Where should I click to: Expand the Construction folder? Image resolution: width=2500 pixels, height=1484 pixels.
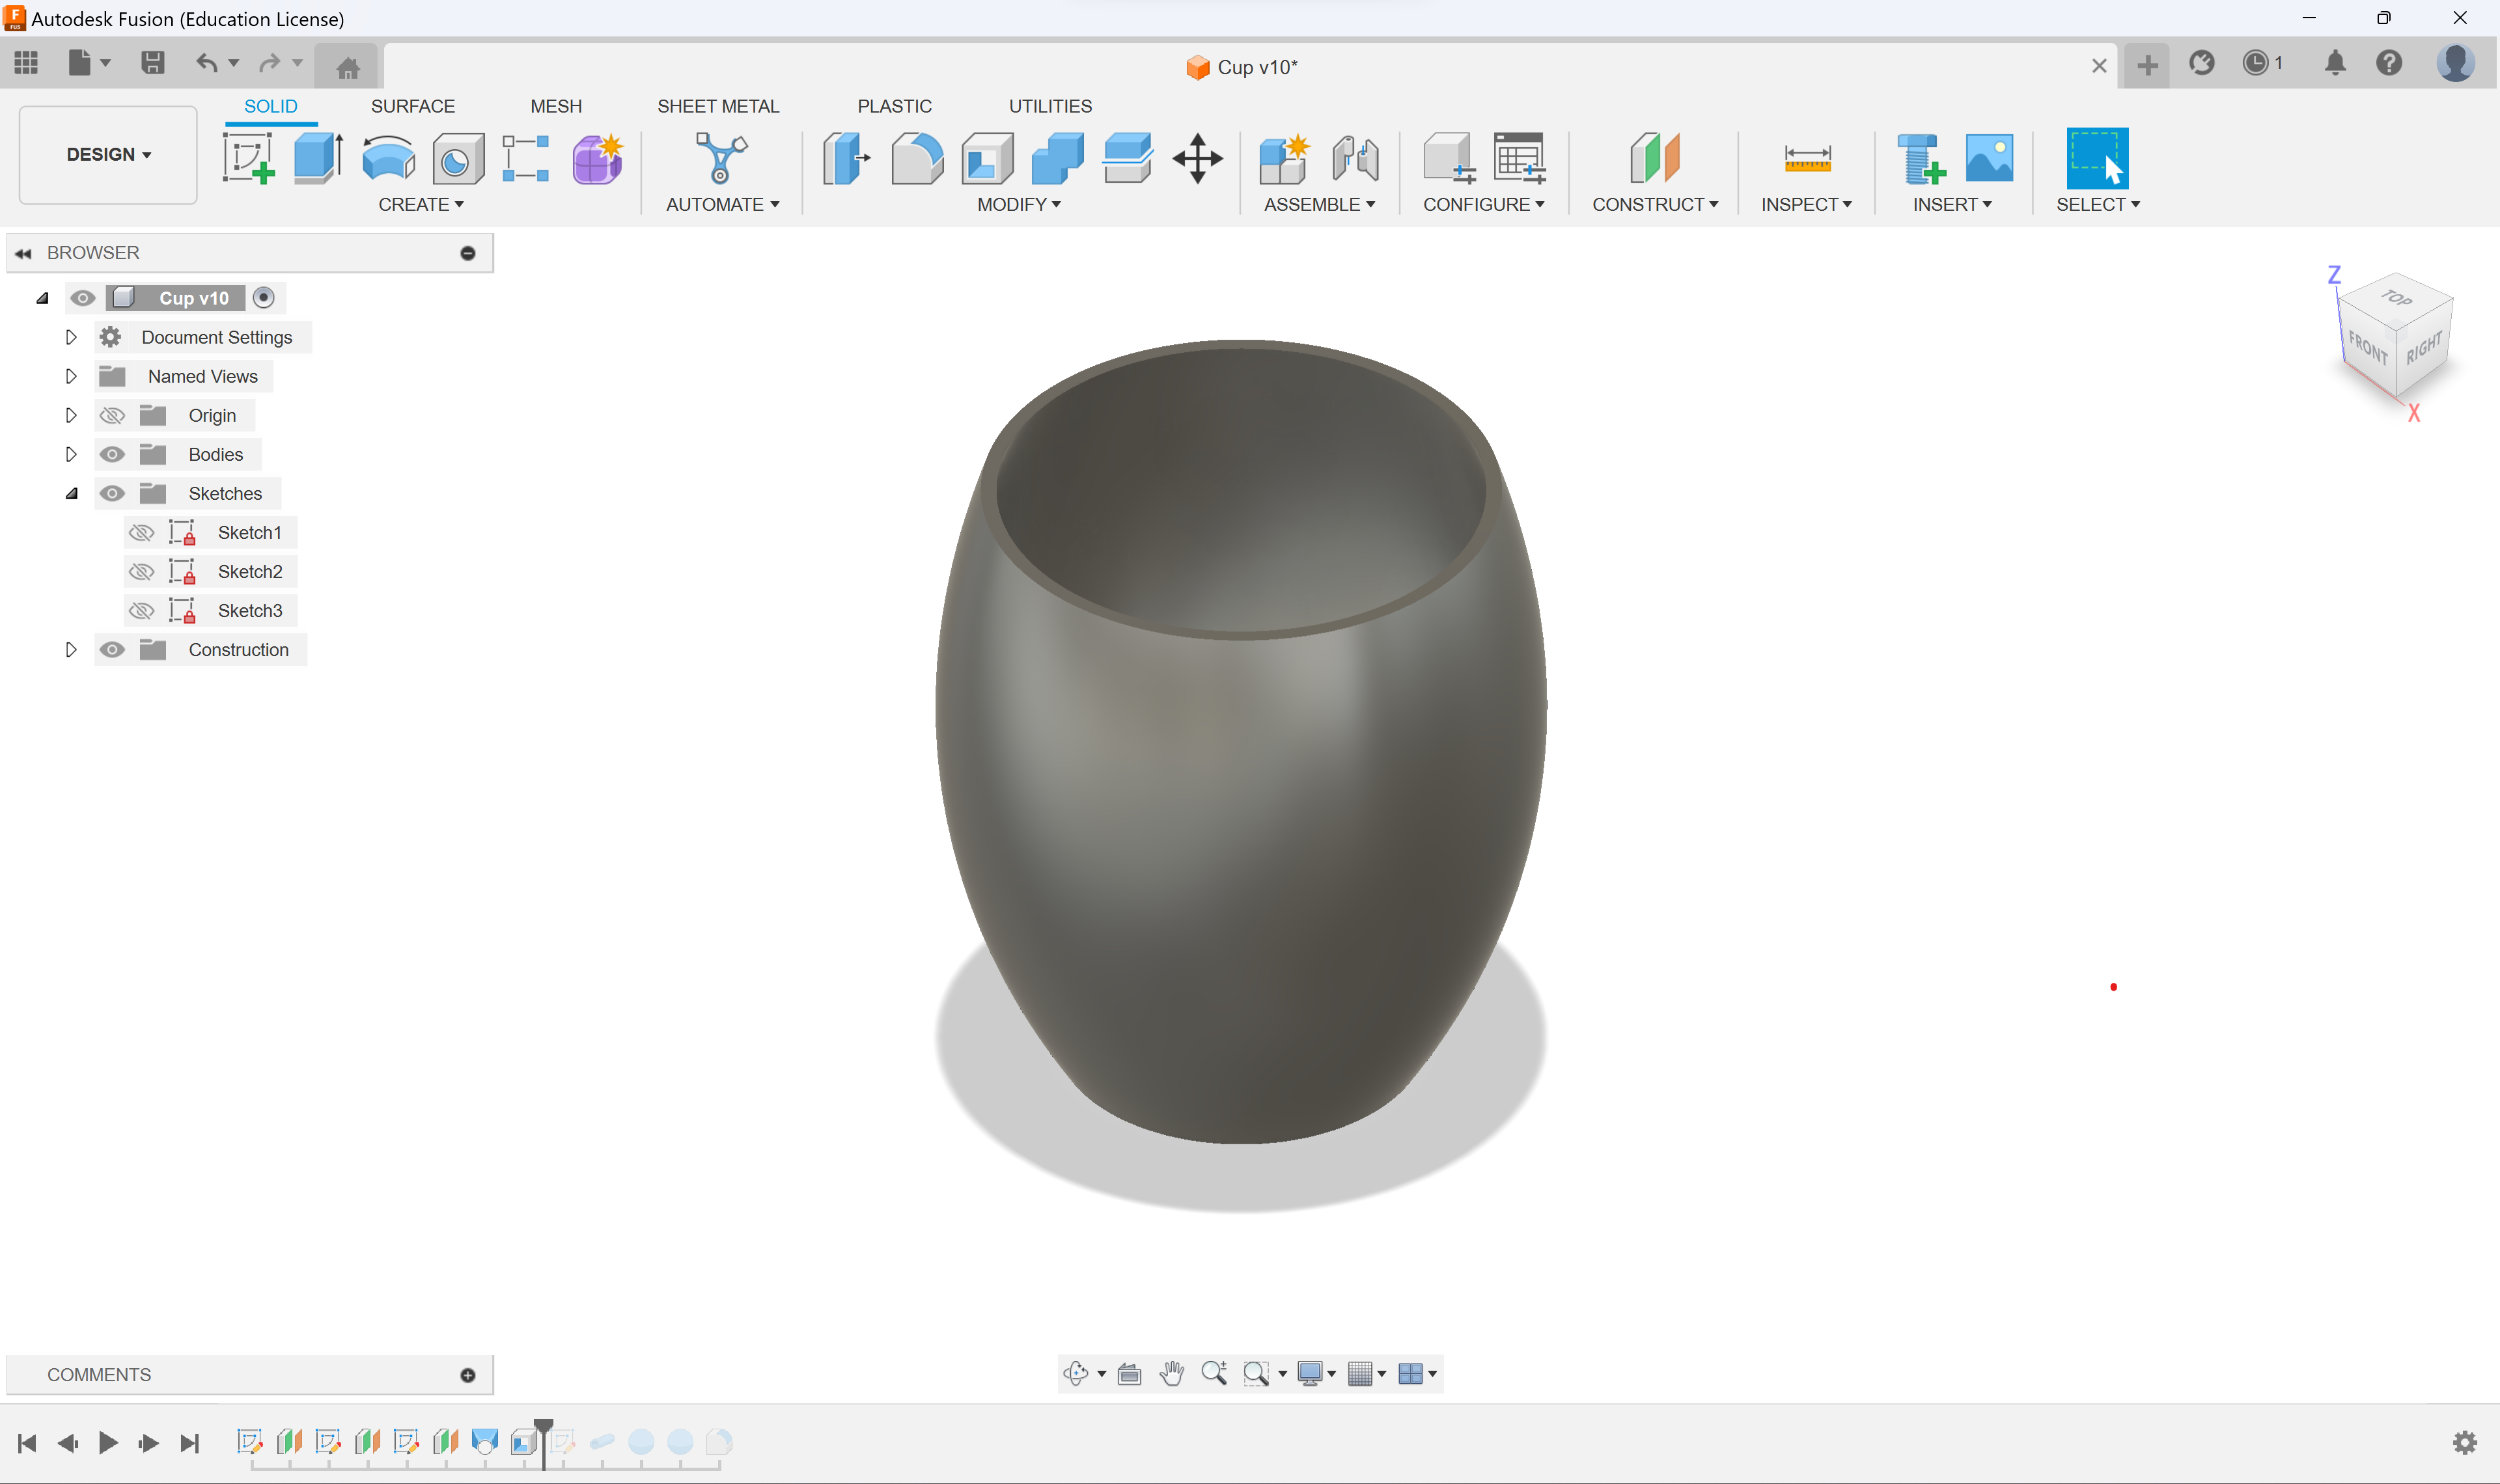tap(71, 648)
